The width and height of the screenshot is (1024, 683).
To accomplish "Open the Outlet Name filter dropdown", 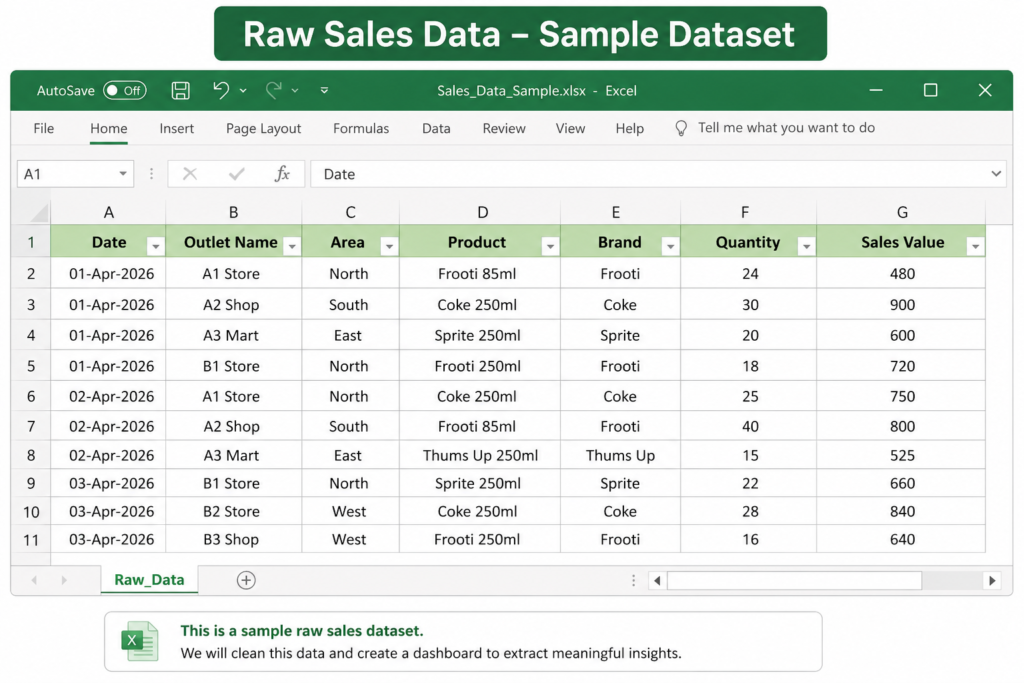I will [x=292, y=246].
